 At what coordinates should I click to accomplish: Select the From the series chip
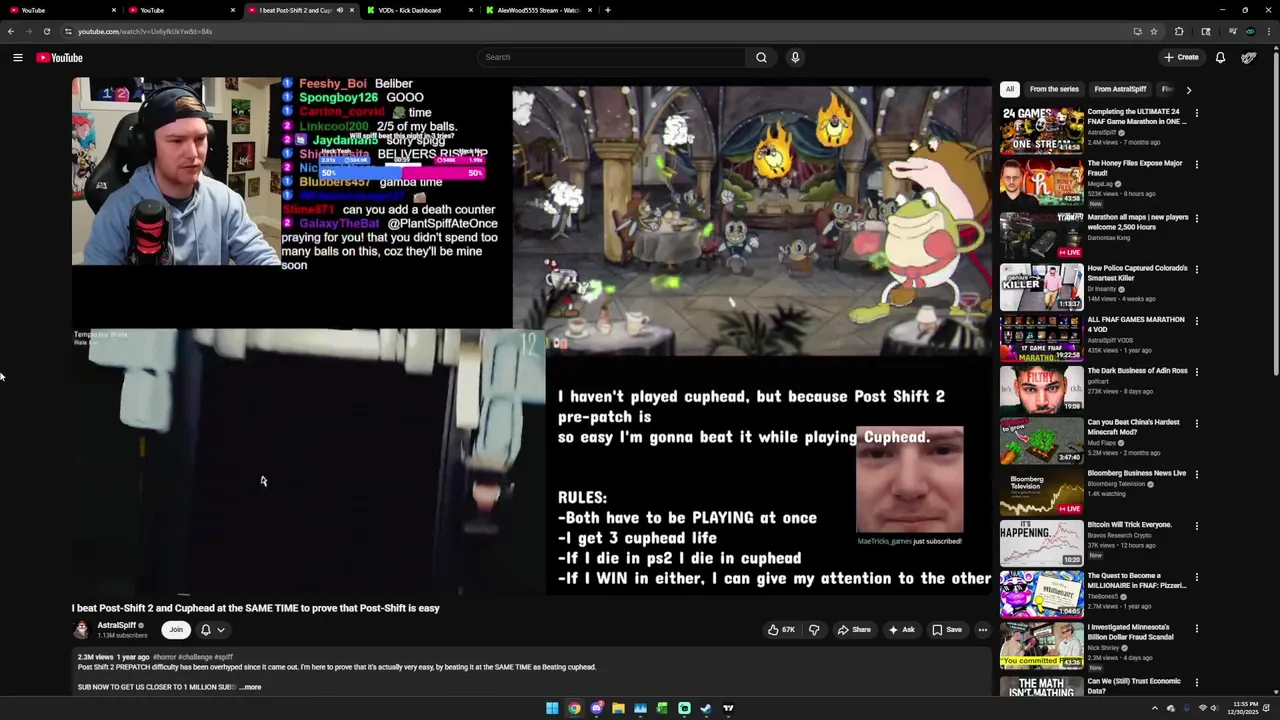(1054, 89)
